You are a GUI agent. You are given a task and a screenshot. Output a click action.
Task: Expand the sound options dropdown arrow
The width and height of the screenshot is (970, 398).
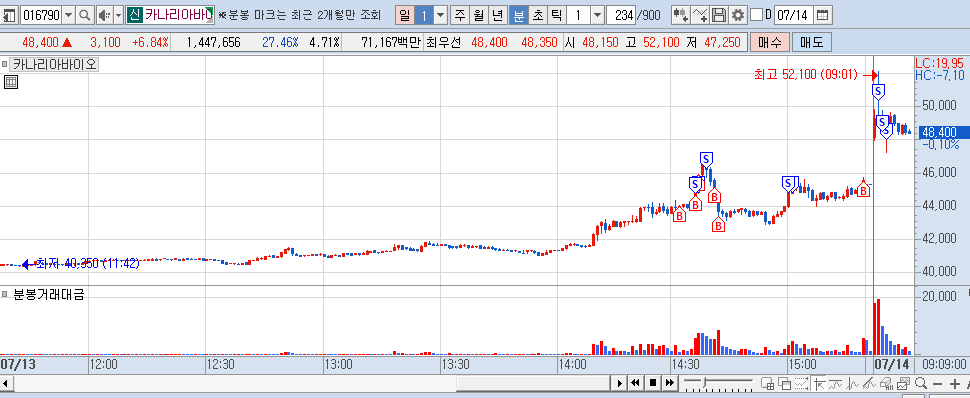tap(118, 15)
